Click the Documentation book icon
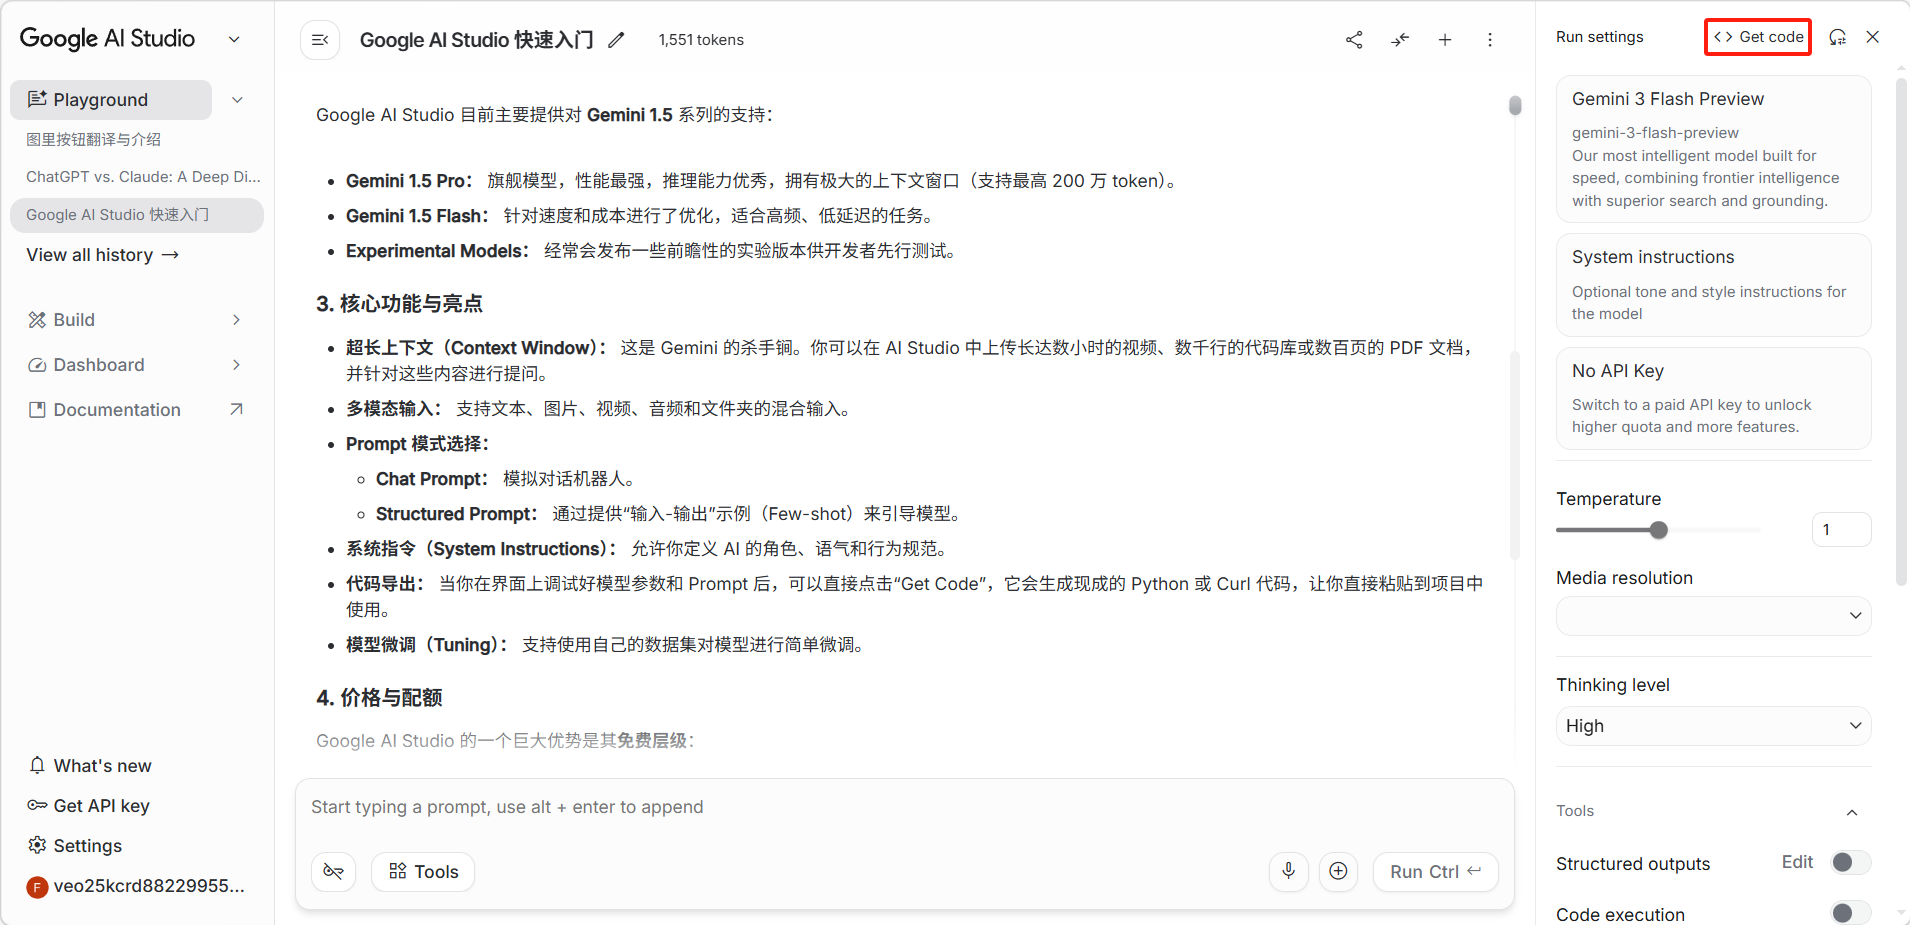The height and width of the screenshot is (925, 1910). [x=37, y=410]
